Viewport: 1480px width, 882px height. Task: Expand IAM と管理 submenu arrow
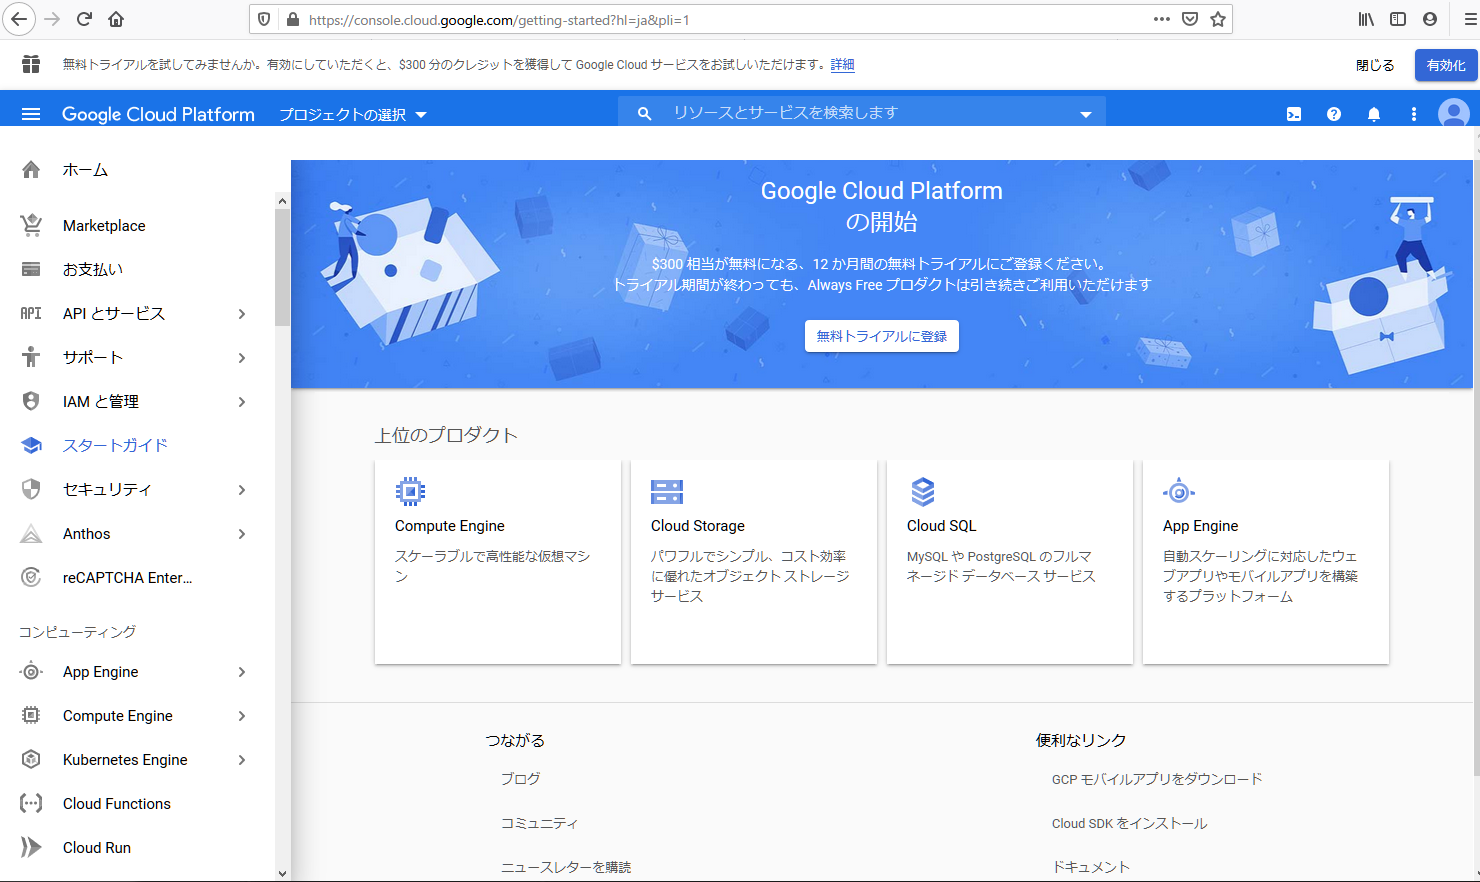click(x=242, y=402)
